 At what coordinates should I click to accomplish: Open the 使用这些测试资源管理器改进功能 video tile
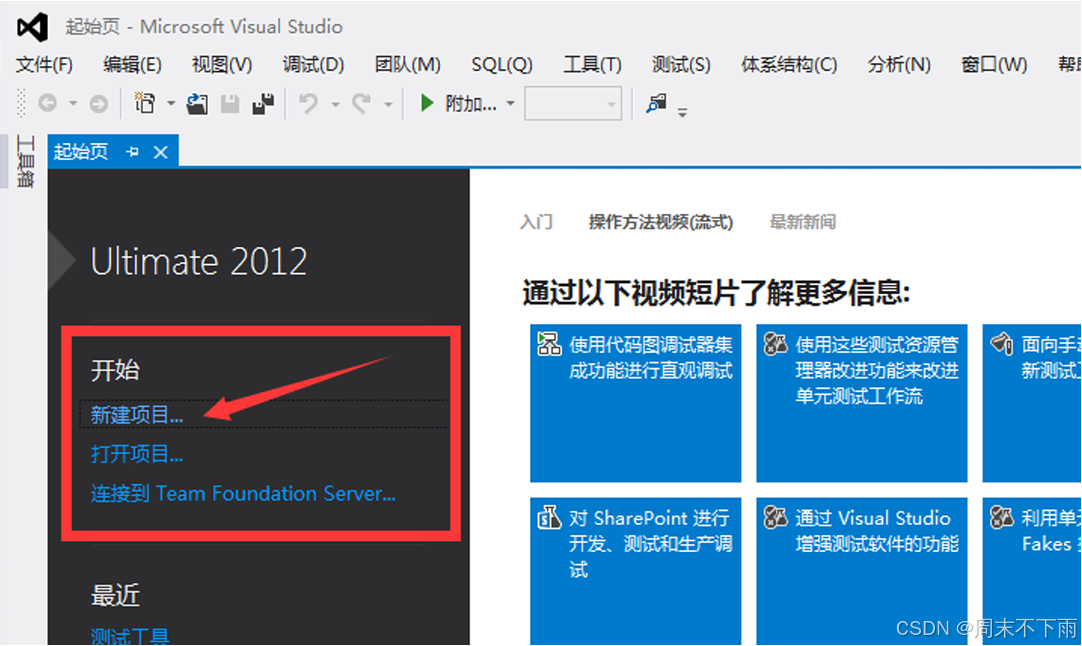tap(862, 403)
